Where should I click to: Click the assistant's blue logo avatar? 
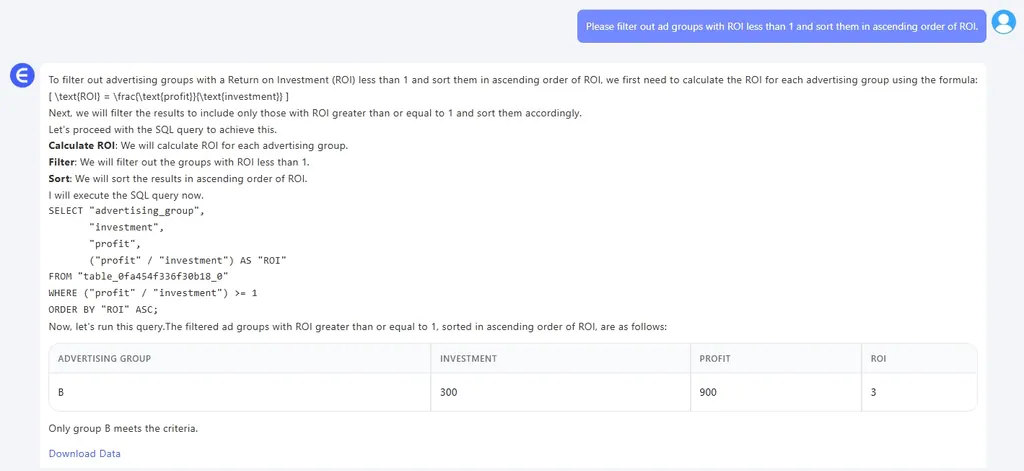pyautogui.click(x=22, y=74)
